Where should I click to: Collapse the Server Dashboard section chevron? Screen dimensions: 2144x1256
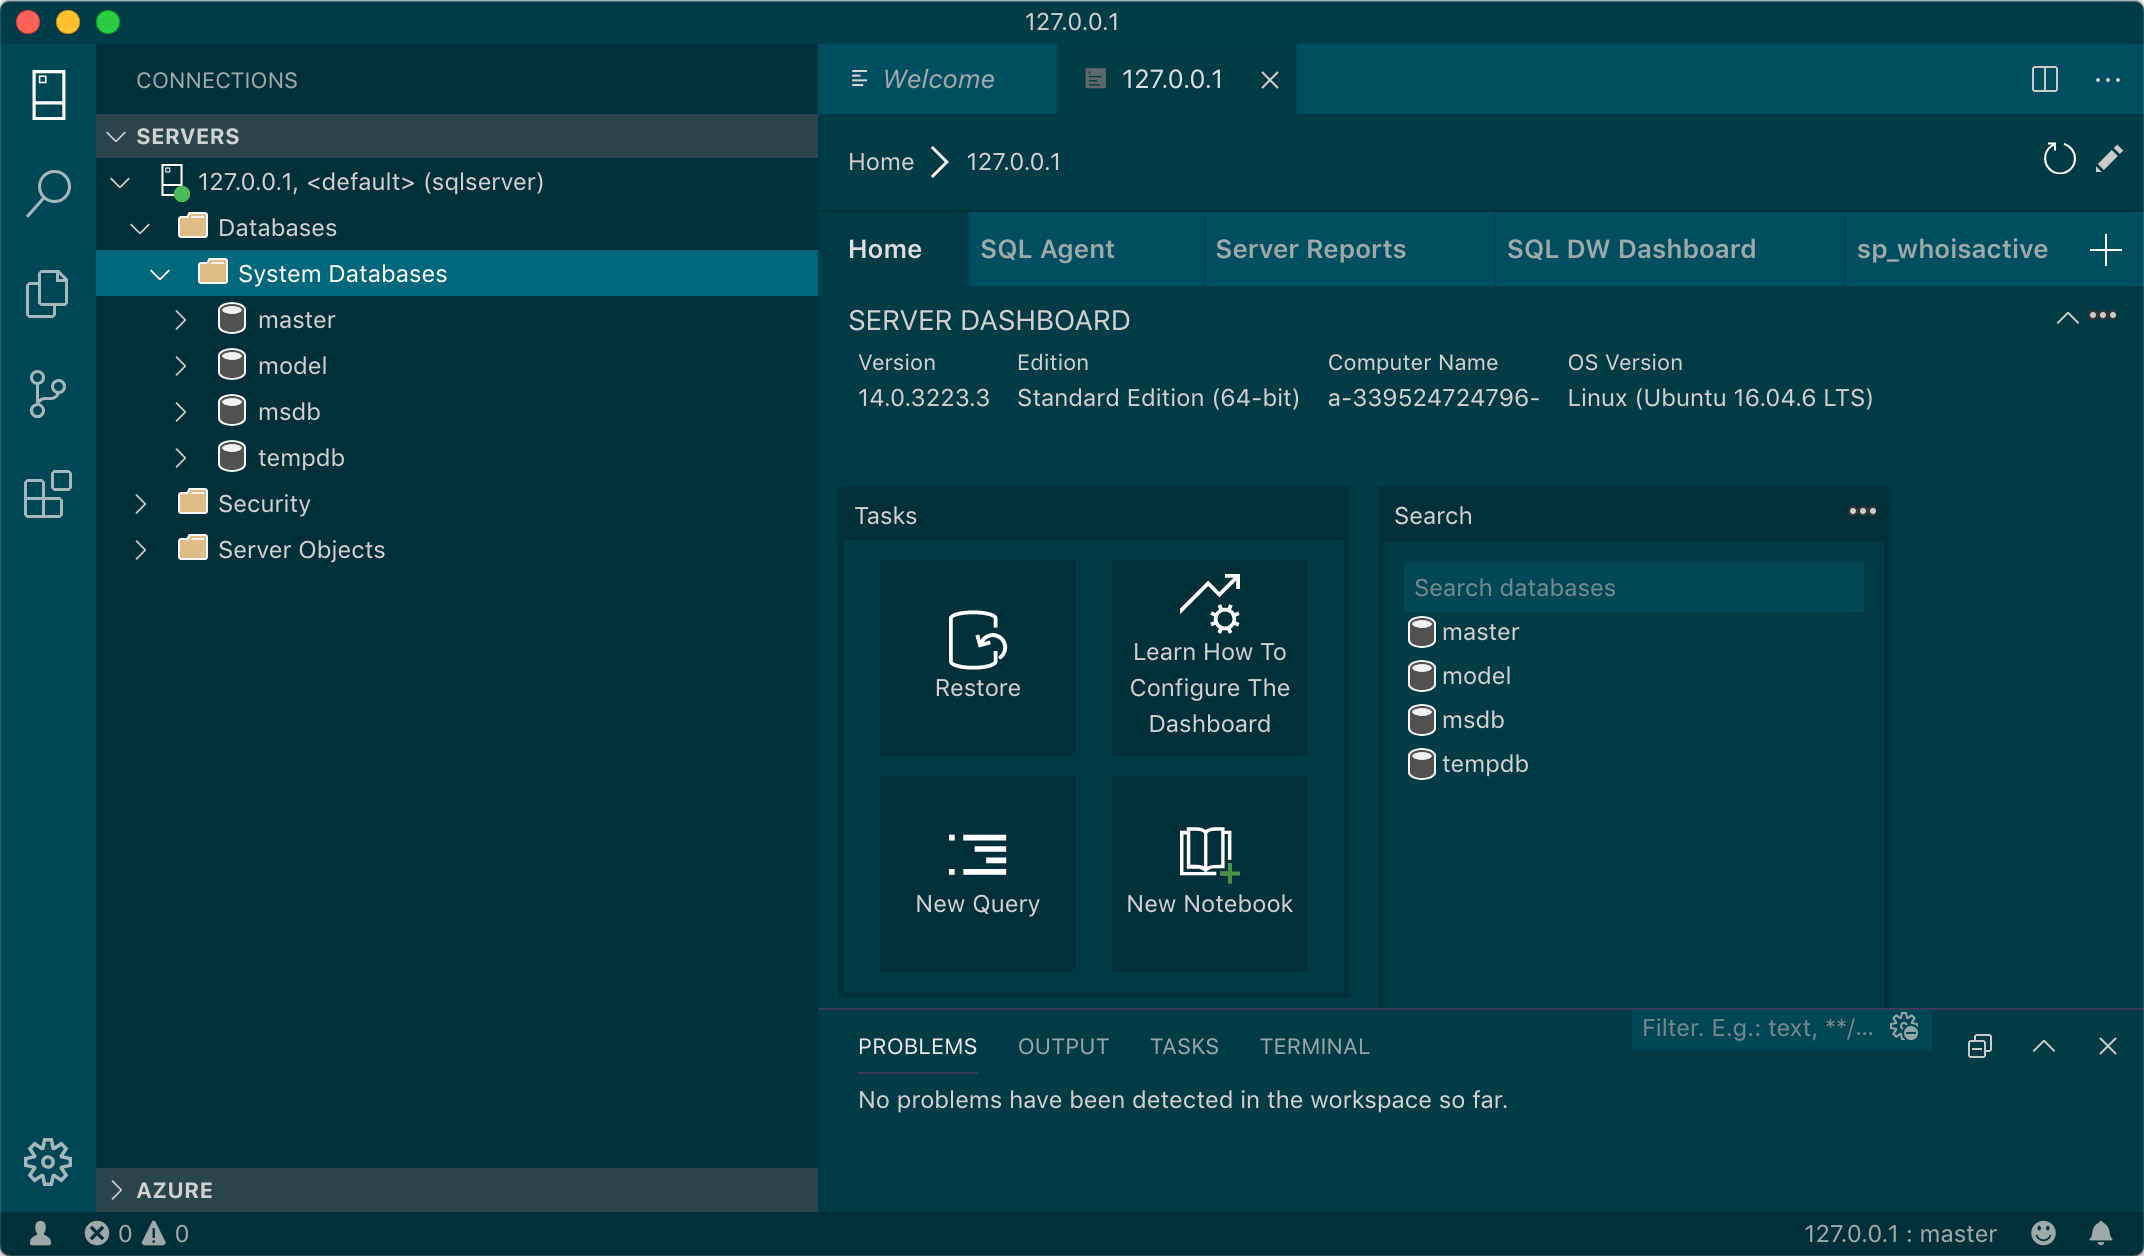(x=2067, y=318)
